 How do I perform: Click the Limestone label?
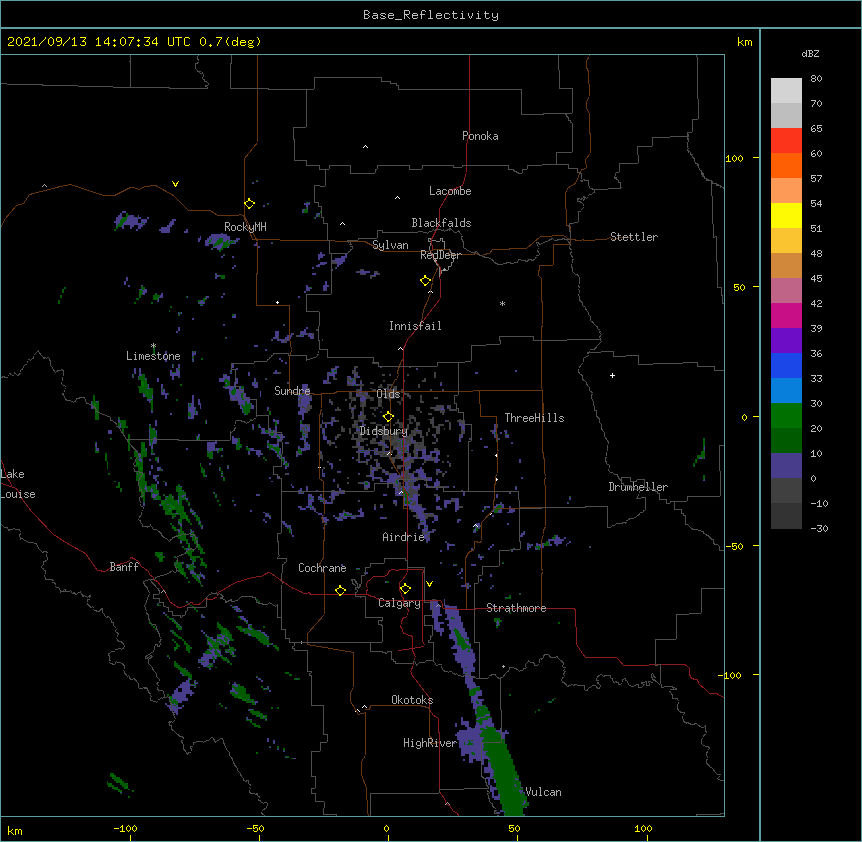[153, 356]
